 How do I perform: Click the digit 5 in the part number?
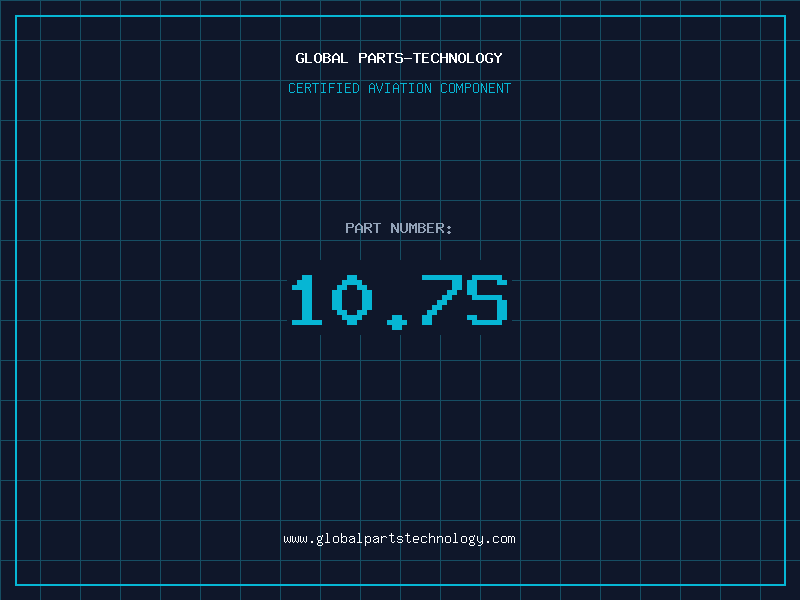point(487,300)
